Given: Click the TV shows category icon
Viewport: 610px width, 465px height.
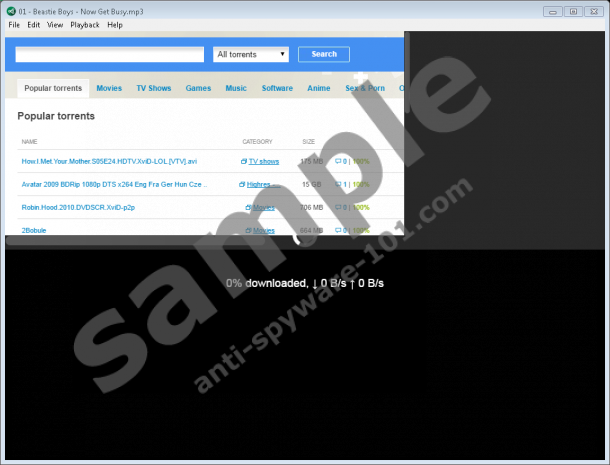Looking at the screenshot, I should pos(244,161).
